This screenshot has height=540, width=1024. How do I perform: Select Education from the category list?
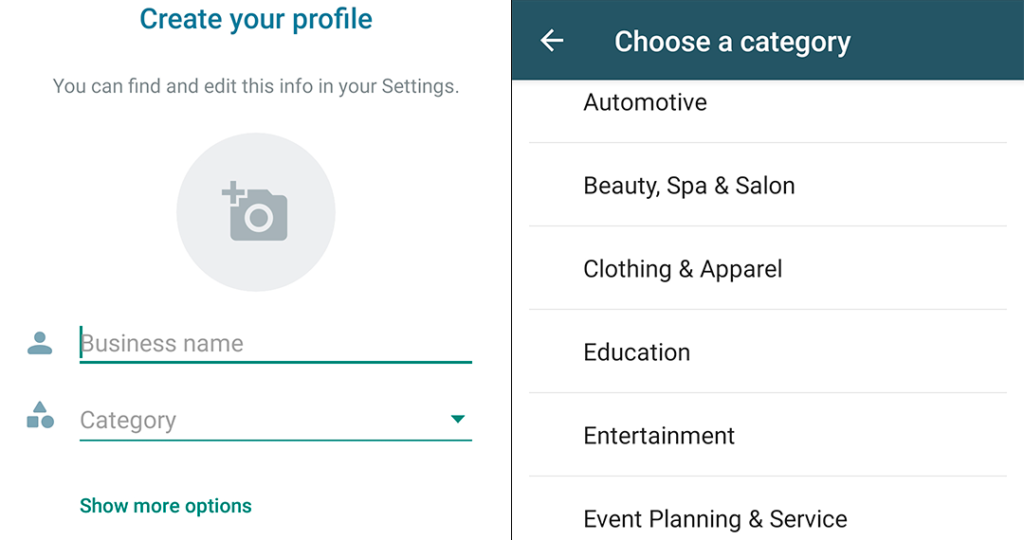tap(637, 352)
